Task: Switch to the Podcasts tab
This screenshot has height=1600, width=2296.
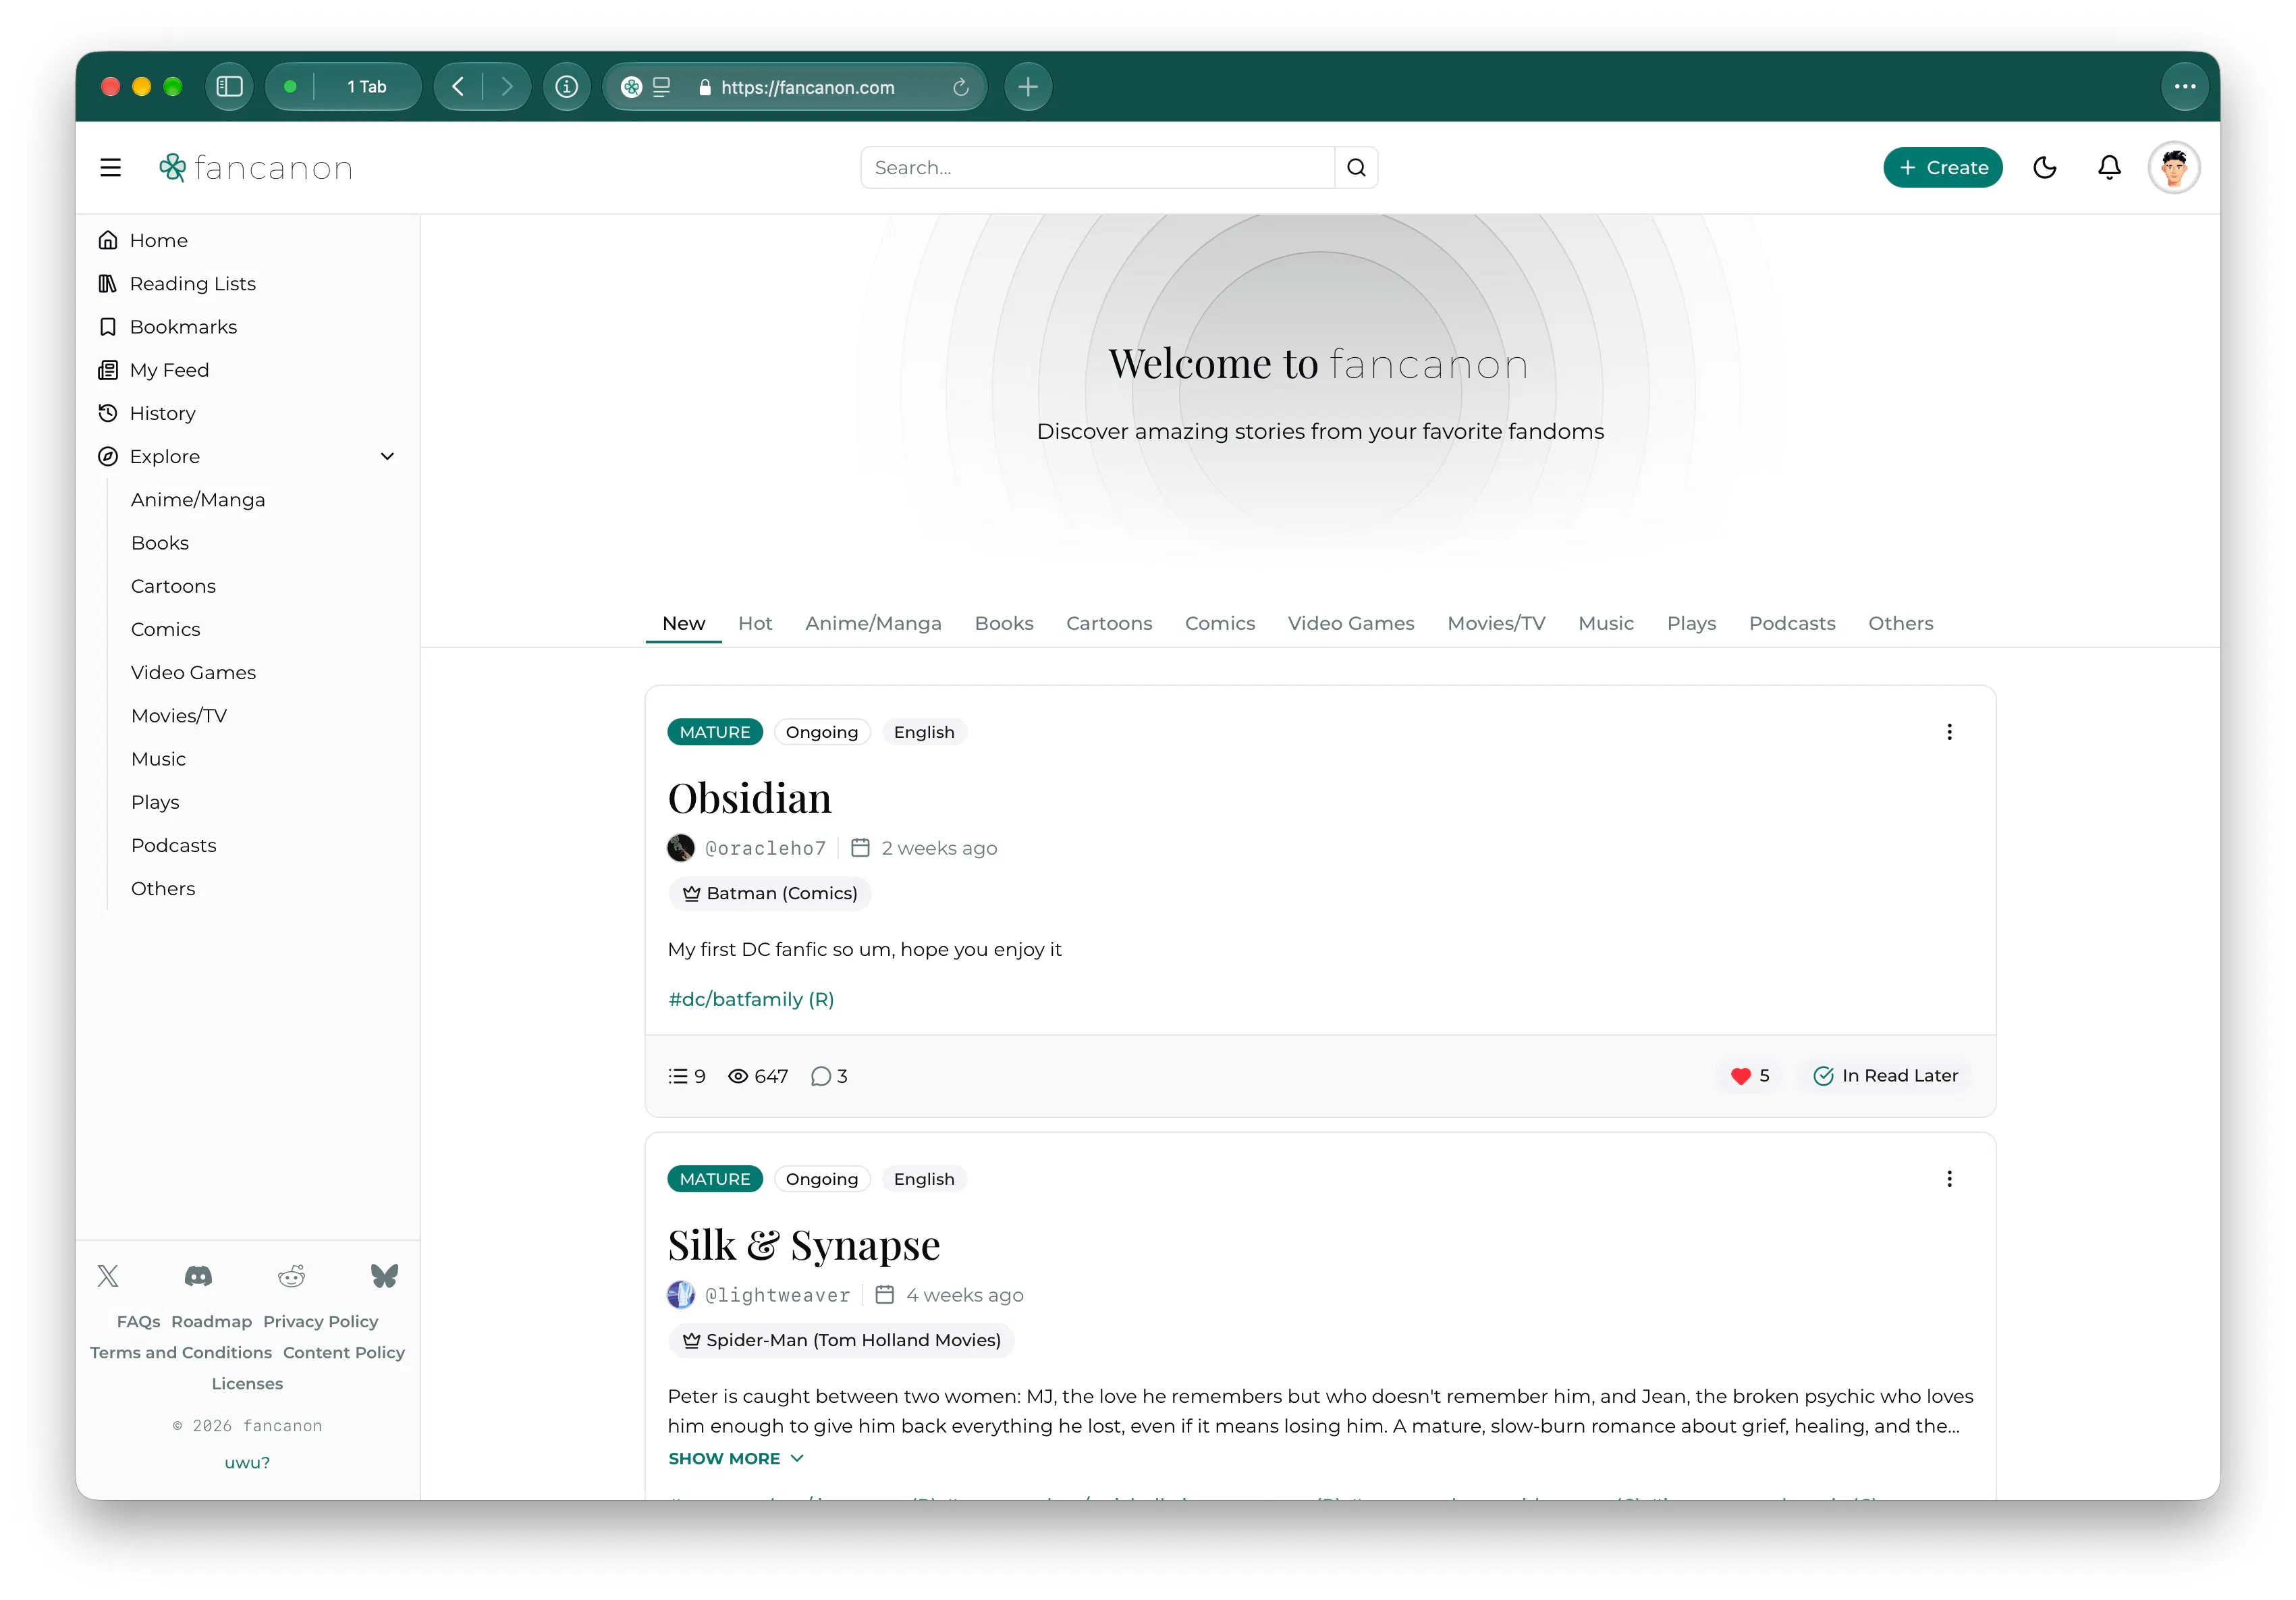Action: (1791, 623)
